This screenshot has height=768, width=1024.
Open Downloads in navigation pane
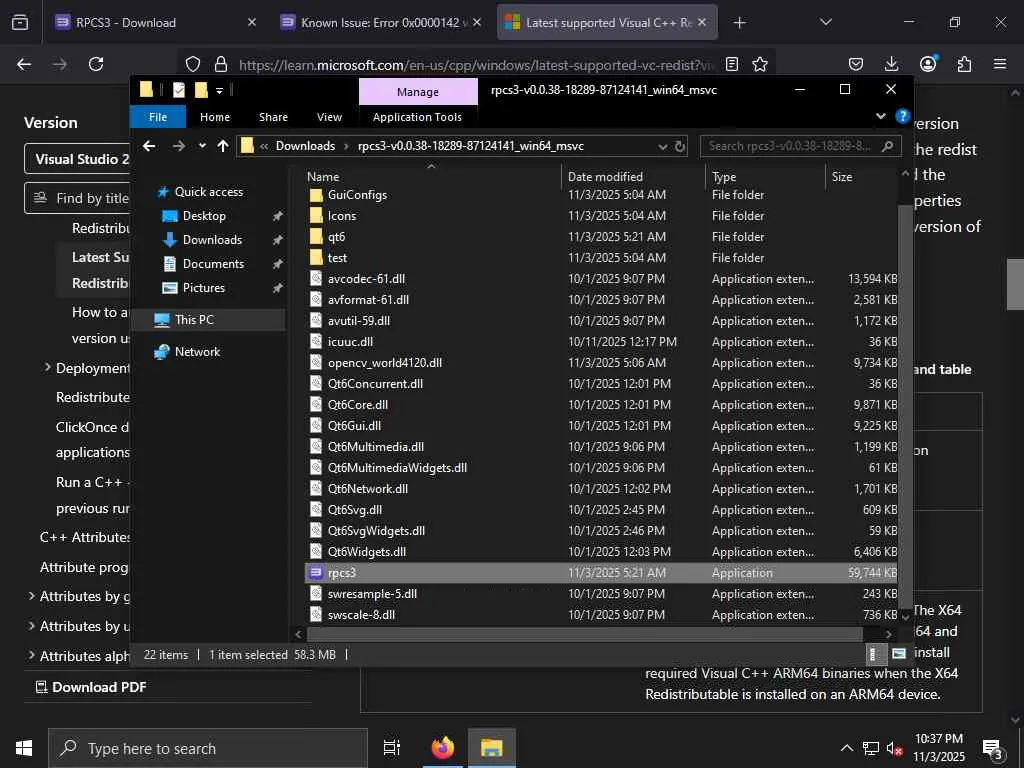[x=212, y=240]
